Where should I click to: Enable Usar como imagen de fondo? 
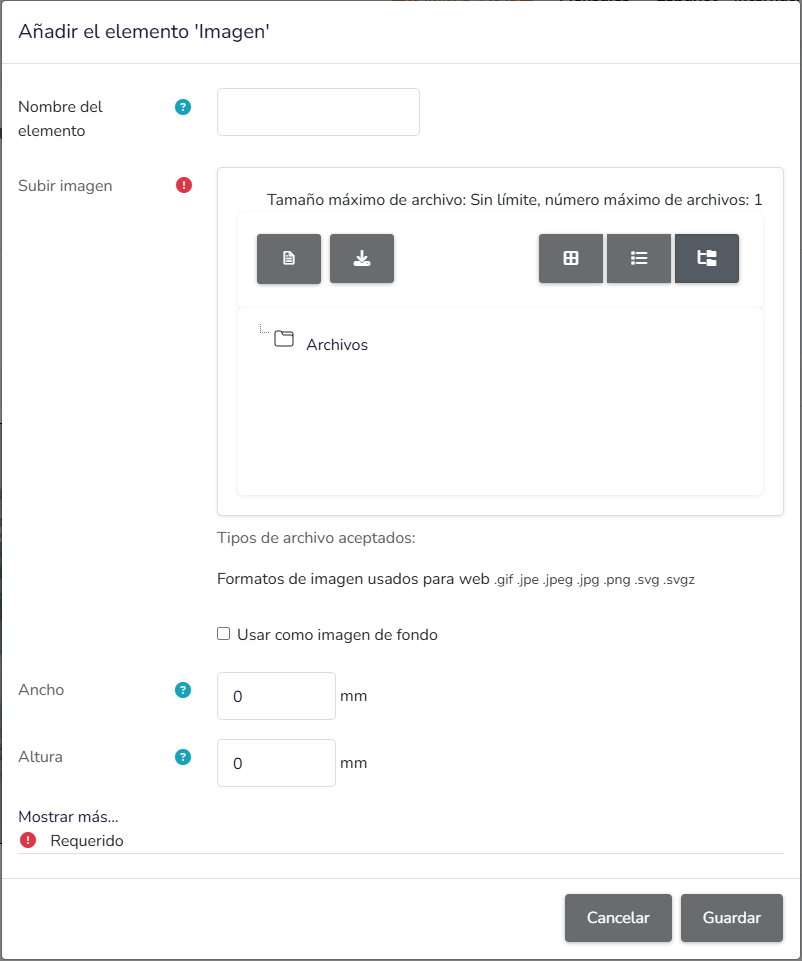[x=224, y=634]
